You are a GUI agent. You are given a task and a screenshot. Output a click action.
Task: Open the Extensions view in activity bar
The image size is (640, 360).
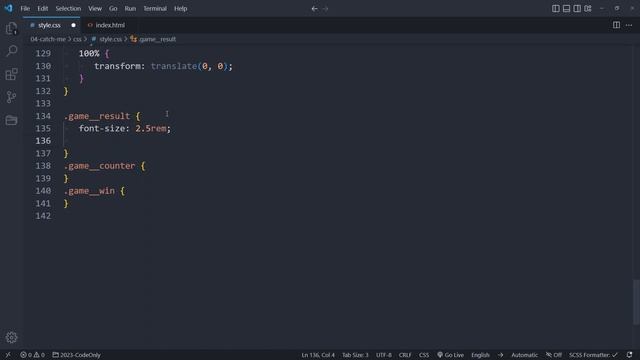(11, 74)
